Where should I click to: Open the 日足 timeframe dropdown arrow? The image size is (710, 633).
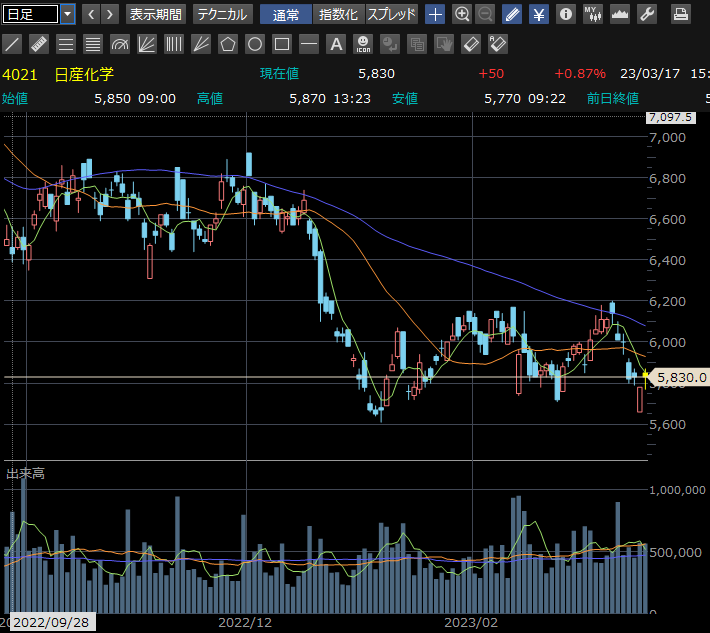click(67, 14)
